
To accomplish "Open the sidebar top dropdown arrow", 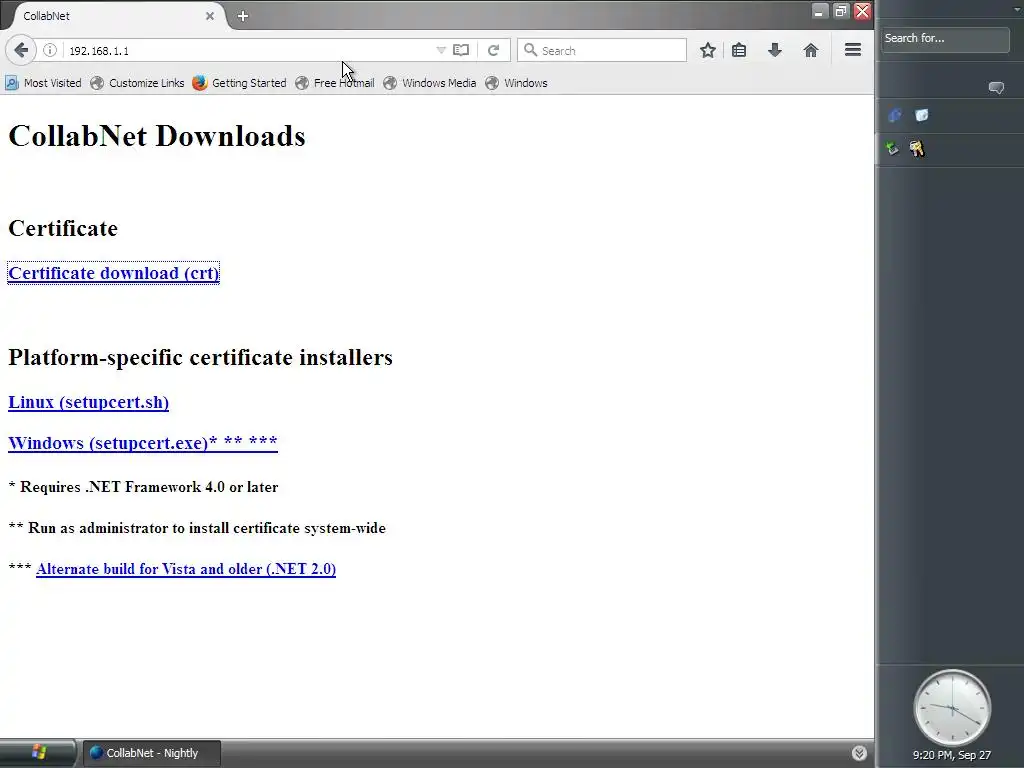I will 1015,8.
